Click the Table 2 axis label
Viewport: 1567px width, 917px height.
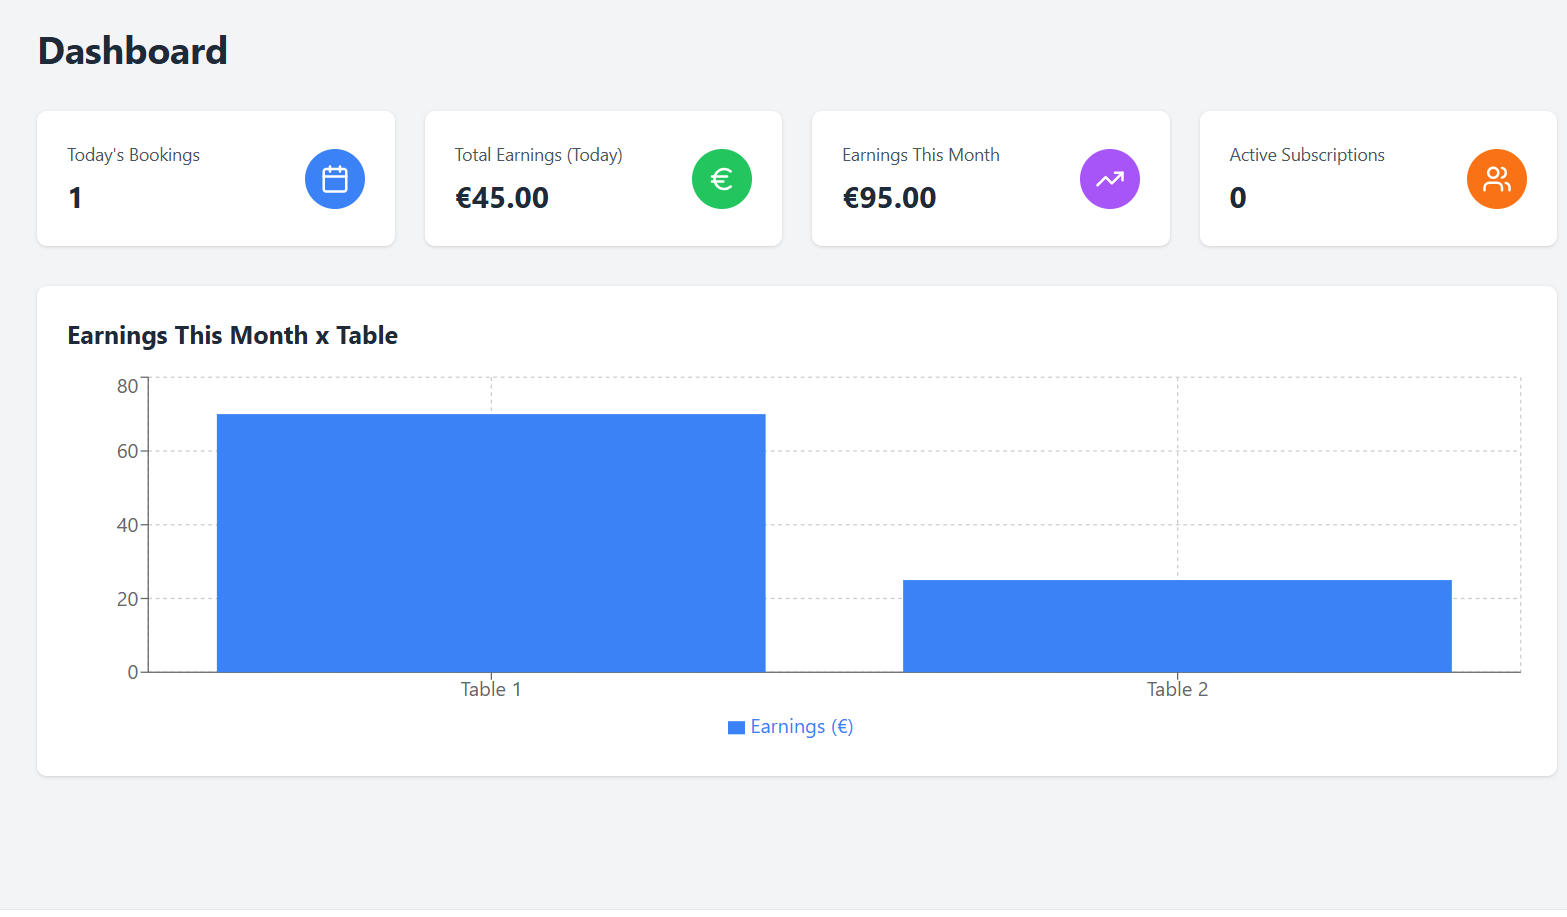(1177, 688)
